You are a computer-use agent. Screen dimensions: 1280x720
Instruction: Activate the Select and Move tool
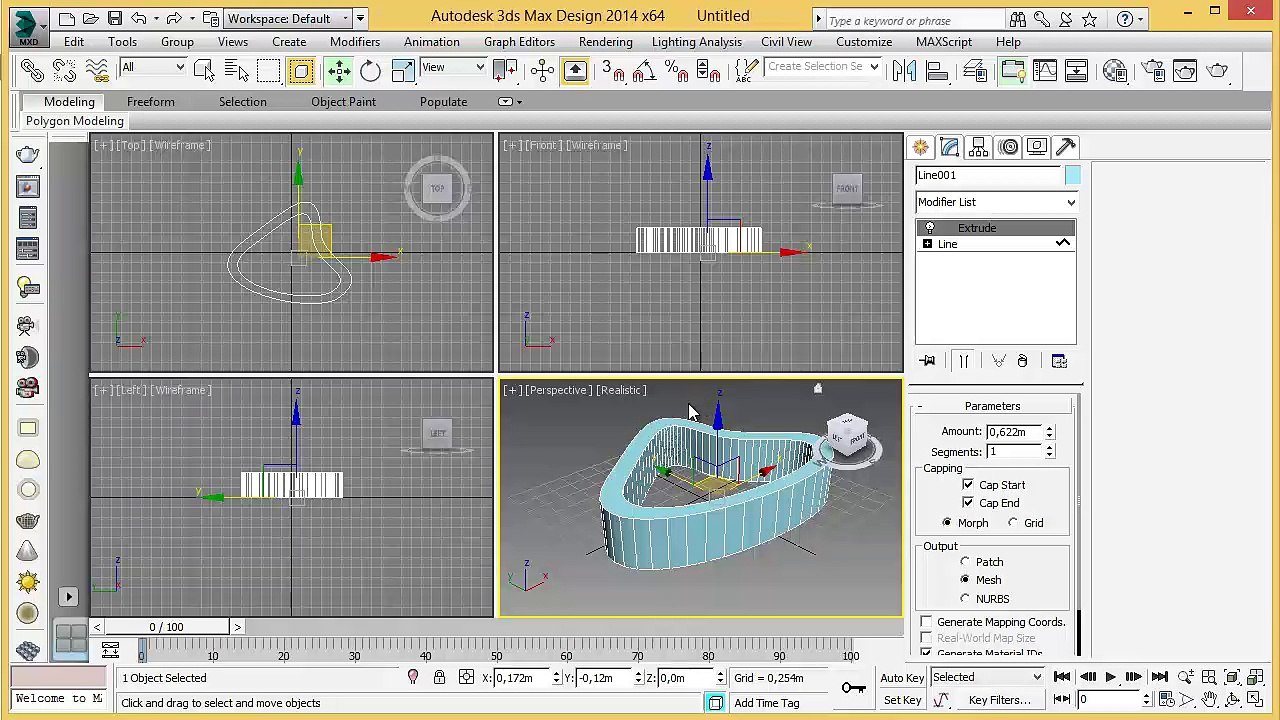click(x=339, y=70)
